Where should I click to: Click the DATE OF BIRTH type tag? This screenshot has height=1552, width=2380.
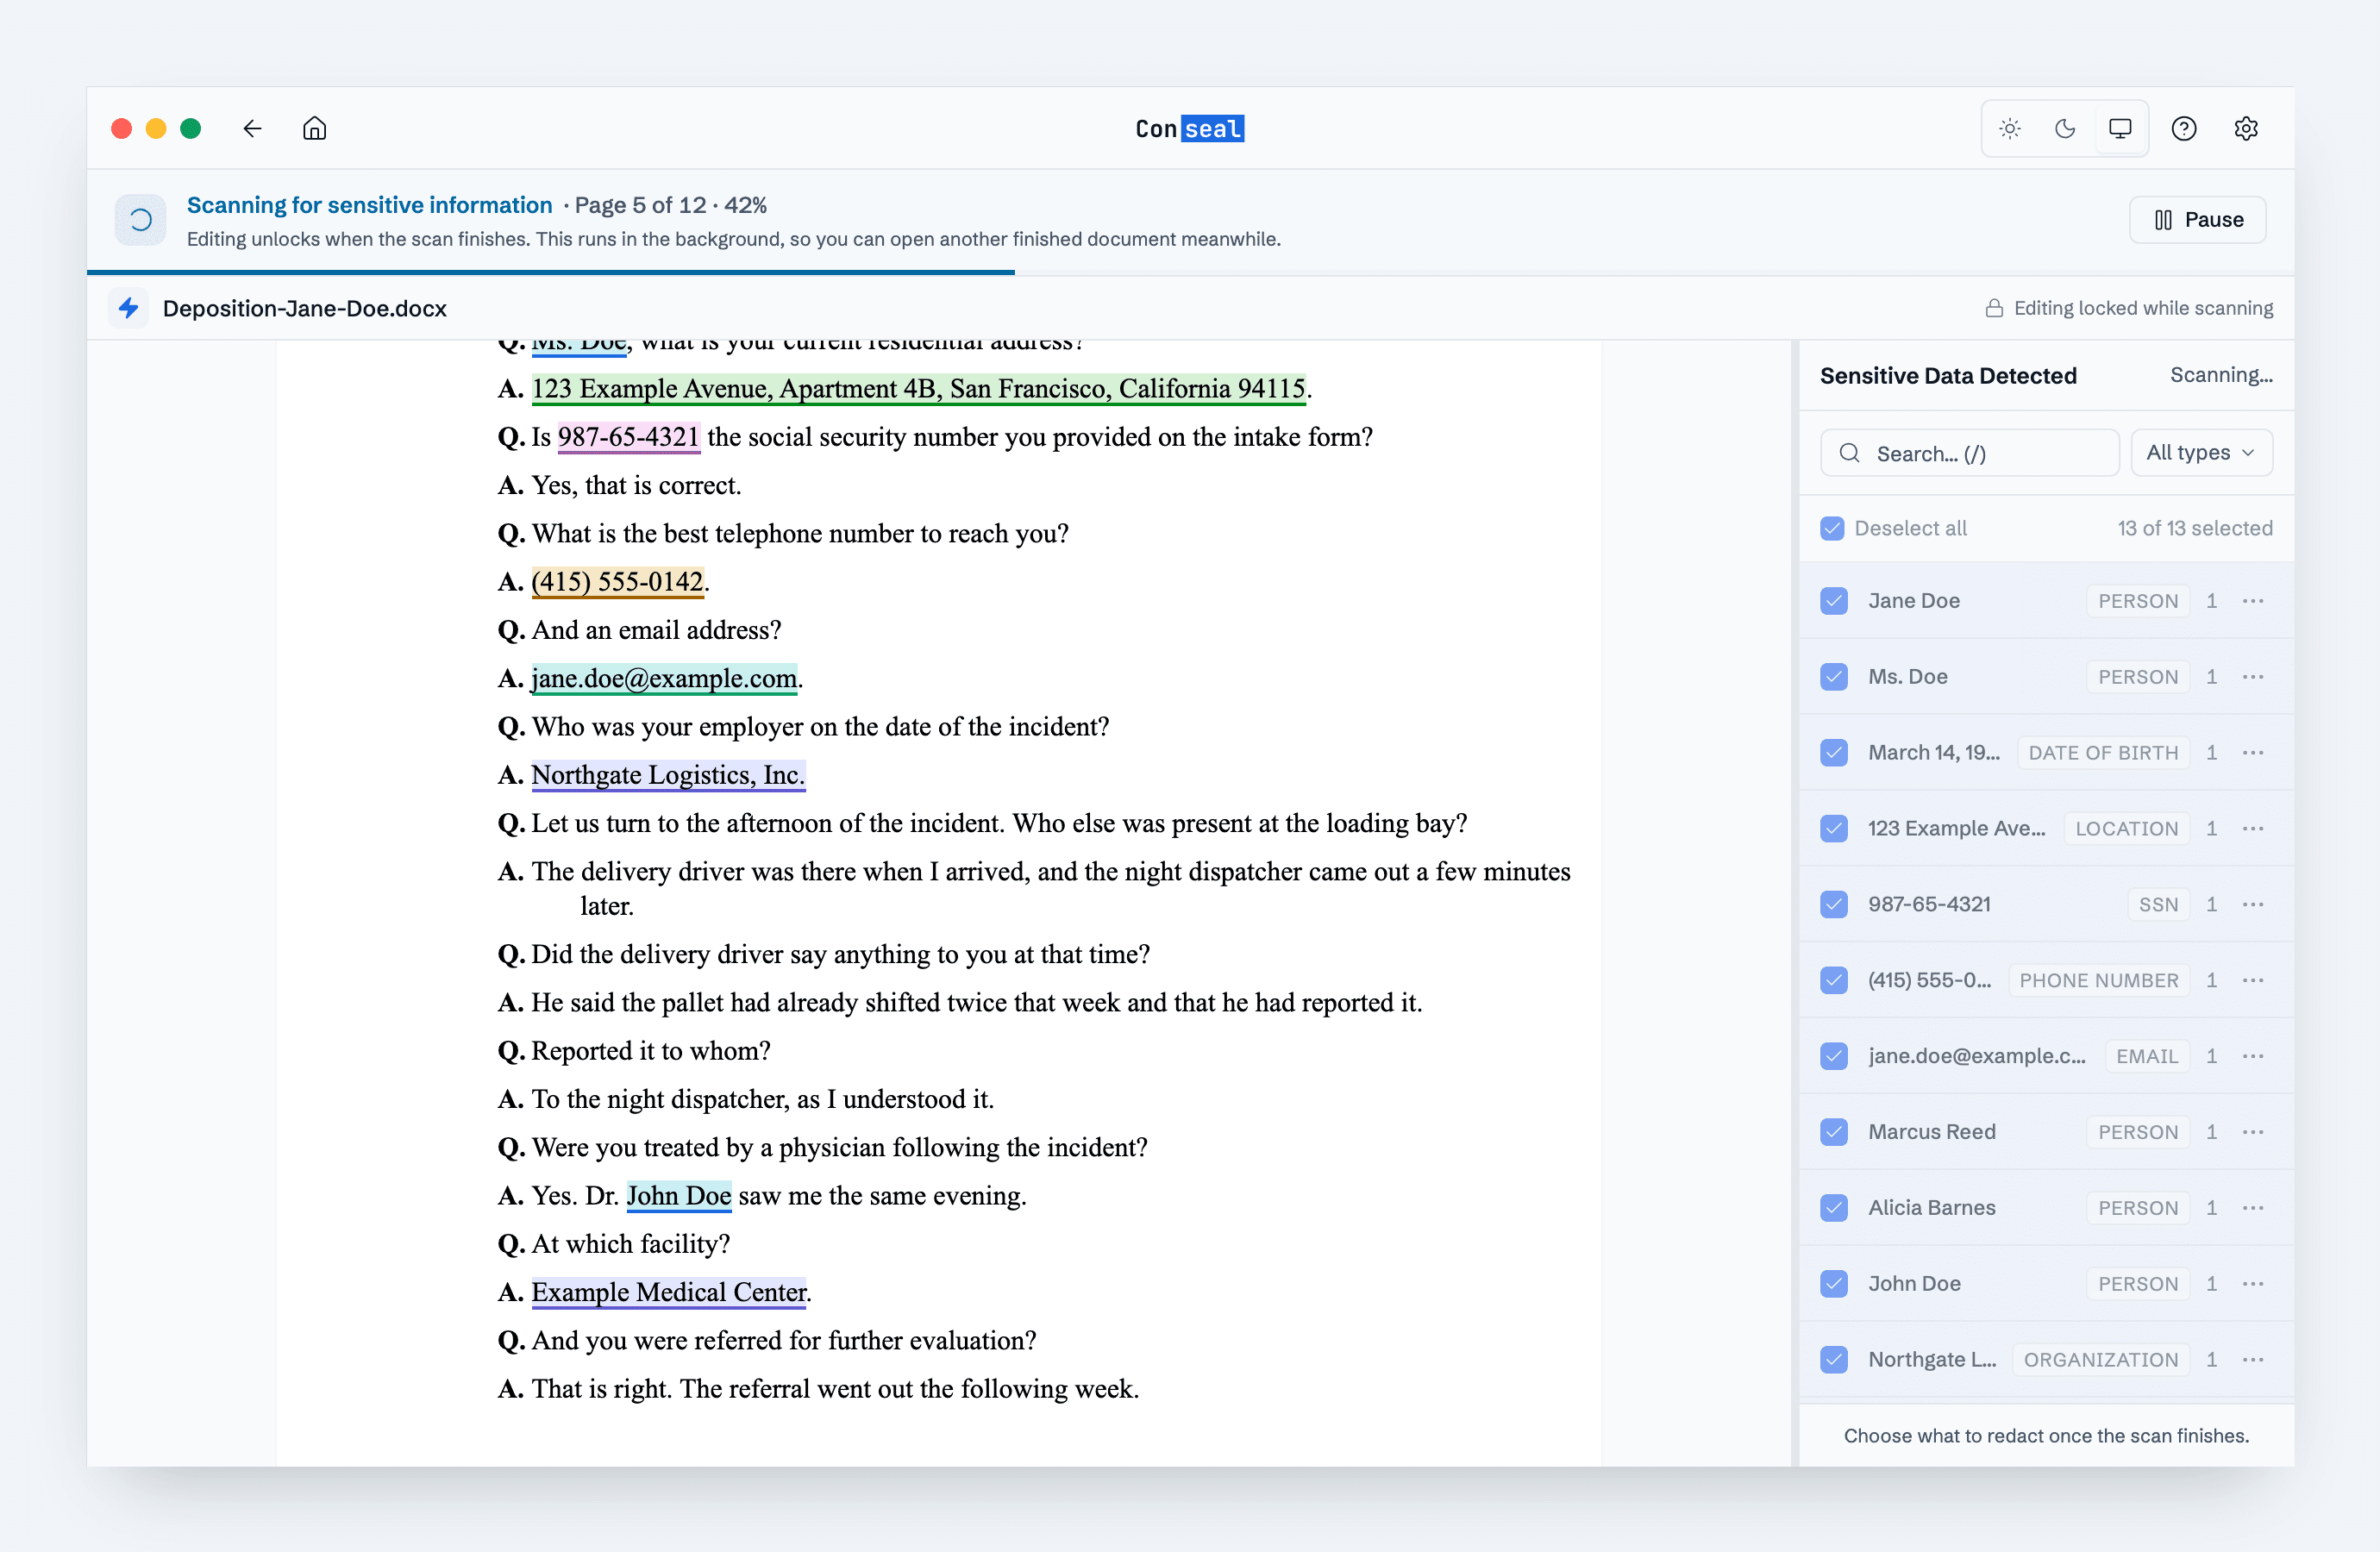(2103, 752)
